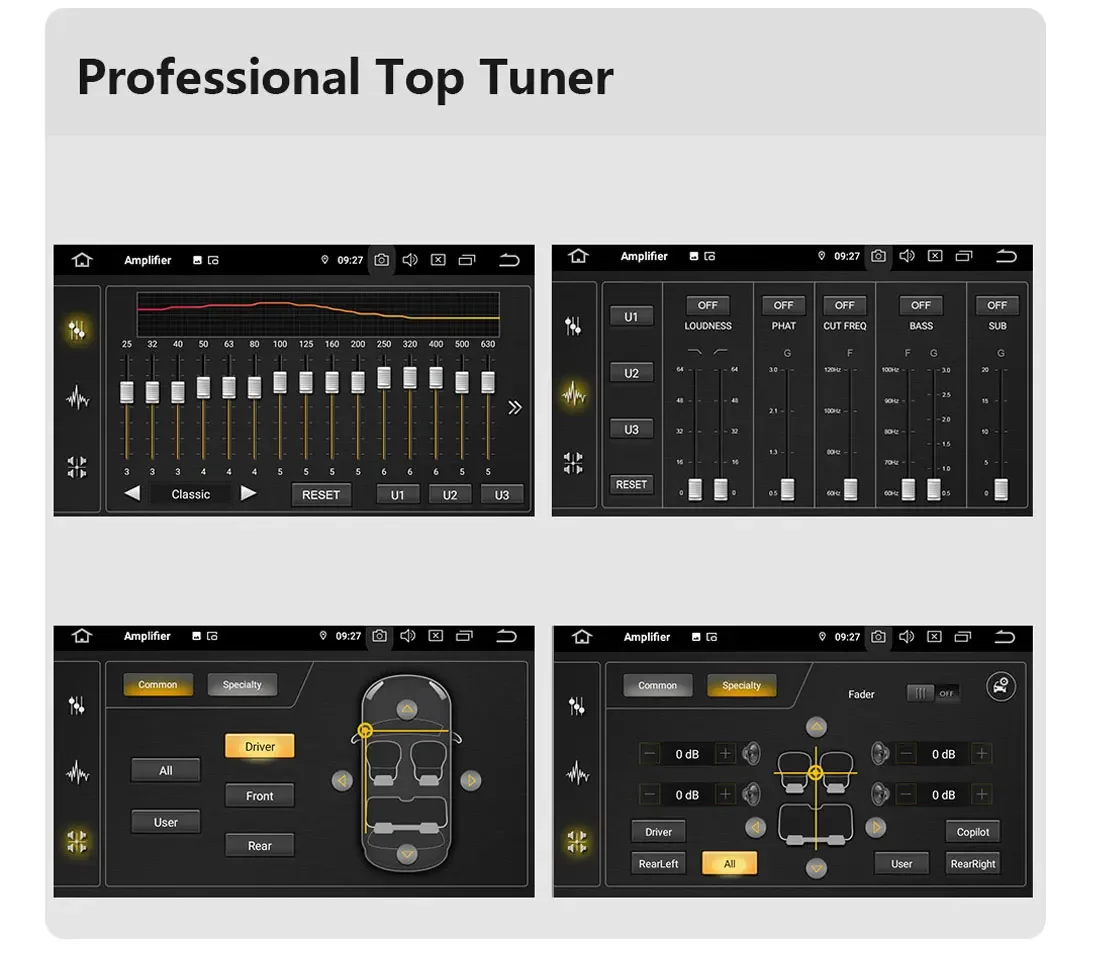Select User seat position
This screenshot has height=961, width=1112.
coord(165,822)
